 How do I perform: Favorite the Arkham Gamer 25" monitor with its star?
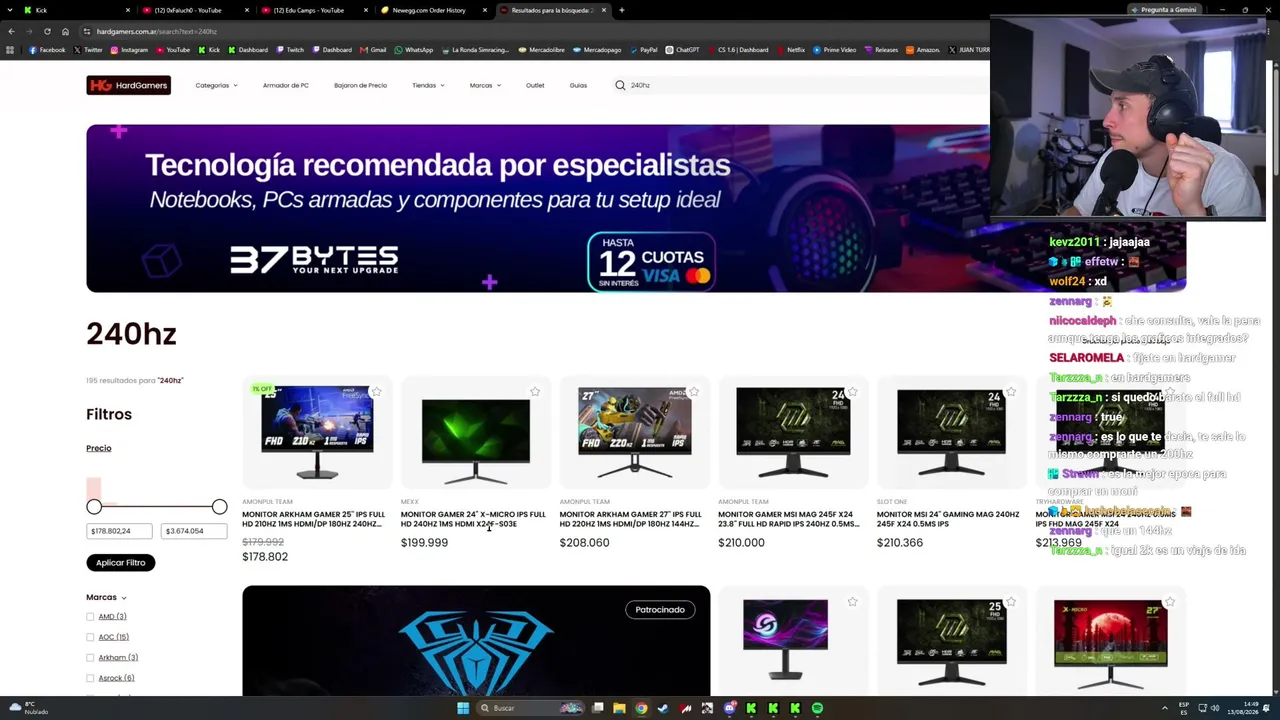[x=376, y=392]
